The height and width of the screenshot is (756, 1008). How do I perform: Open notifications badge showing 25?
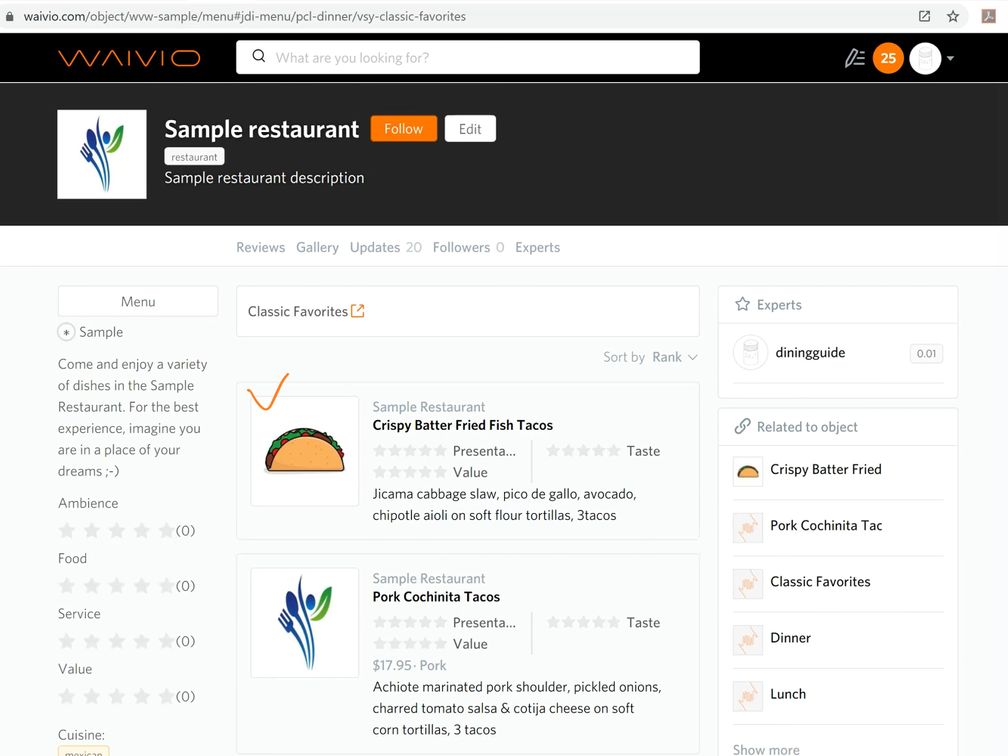(x=888, y=58)
